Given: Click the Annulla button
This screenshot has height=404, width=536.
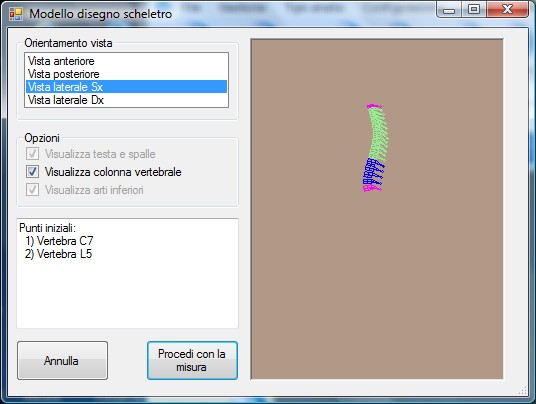Looking at the screenshot, I should (63, 361).
